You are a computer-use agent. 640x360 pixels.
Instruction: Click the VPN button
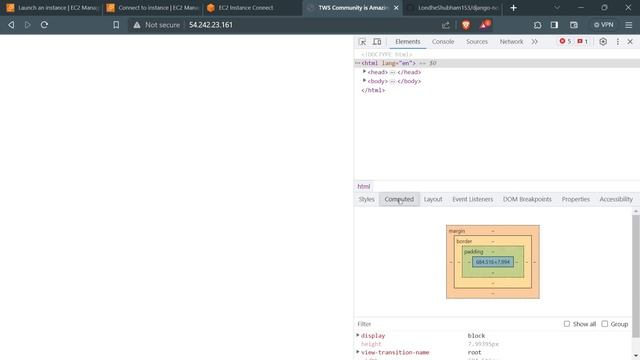click(604, 25)
